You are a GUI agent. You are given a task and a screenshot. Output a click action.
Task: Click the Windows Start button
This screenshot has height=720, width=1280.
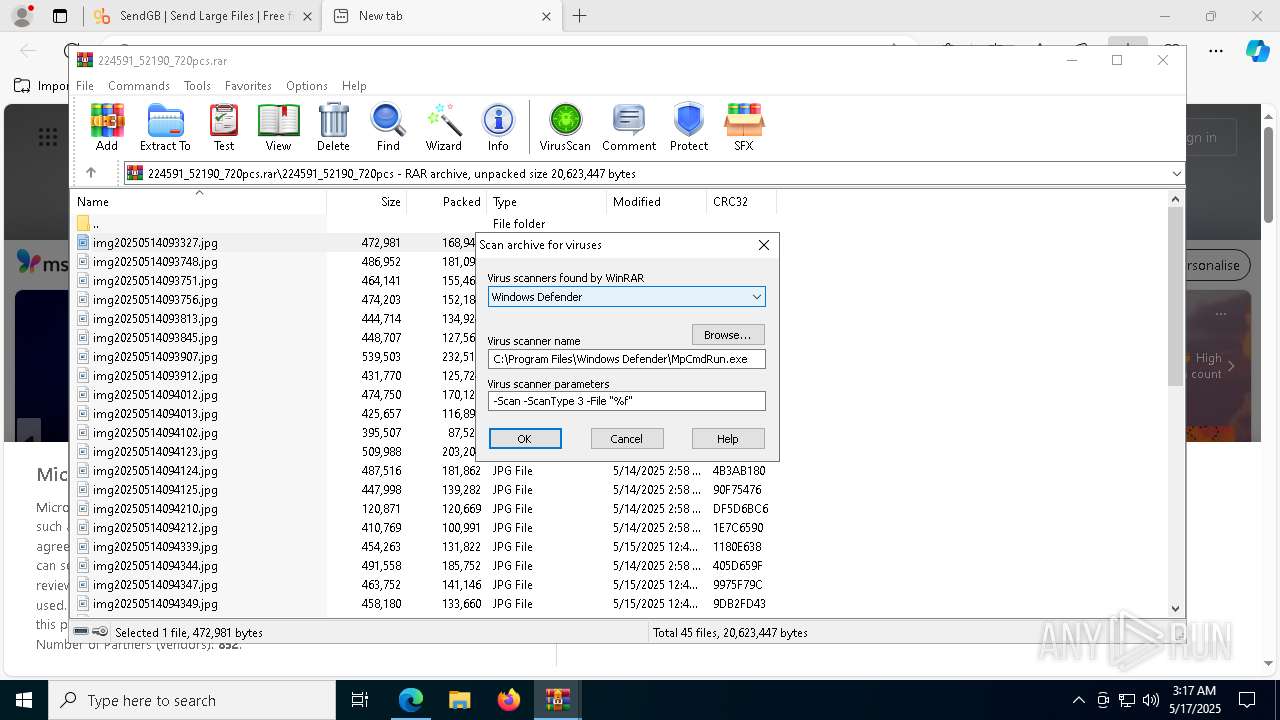point(24,700)
